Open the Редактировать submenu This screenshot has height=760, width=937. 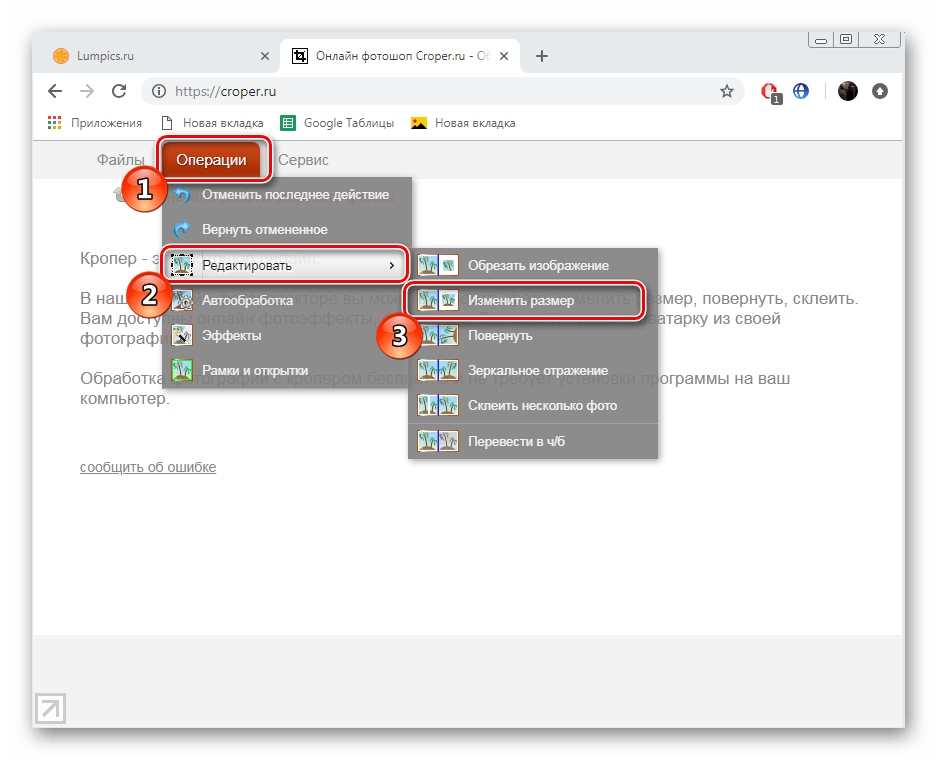[287, 265]
